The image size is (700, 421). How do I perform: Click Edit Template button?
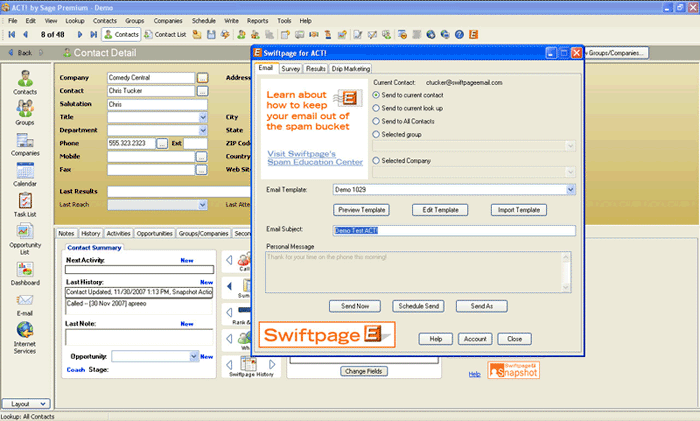[440, 210]
